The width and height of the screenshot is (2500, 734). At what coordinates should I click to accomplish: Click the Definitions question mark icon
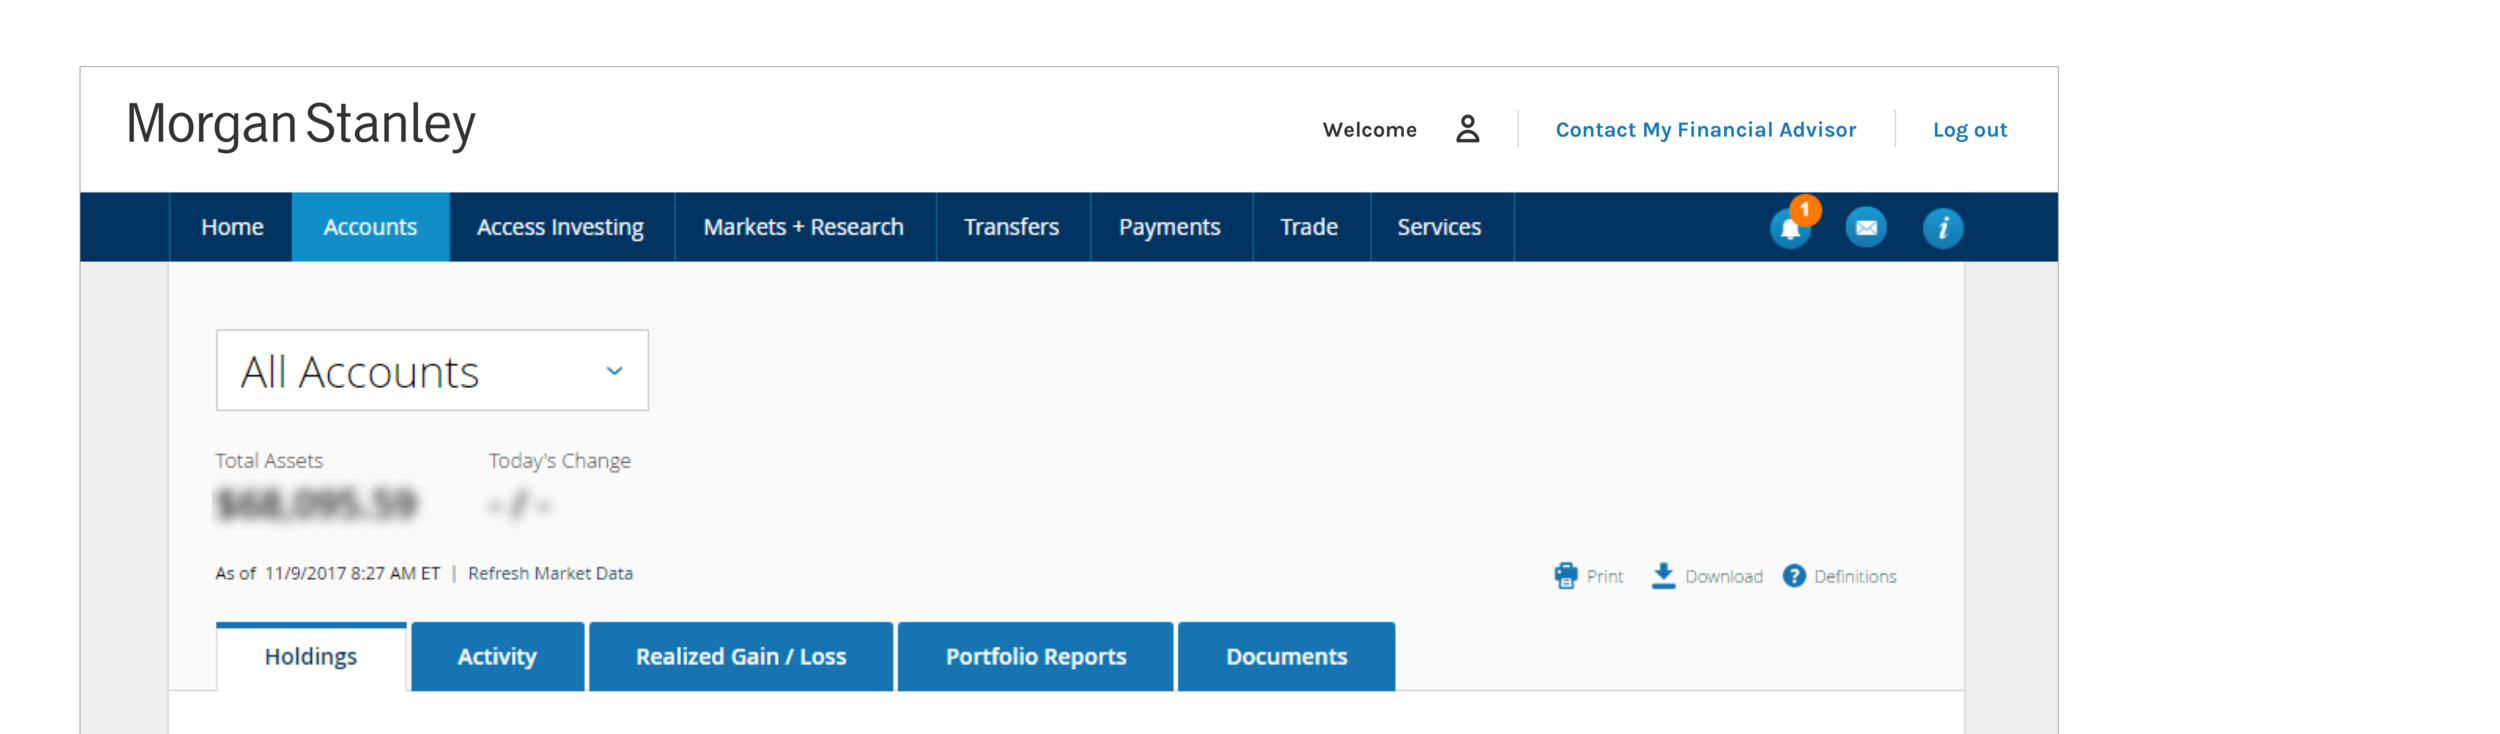(x=1794, y=576)
